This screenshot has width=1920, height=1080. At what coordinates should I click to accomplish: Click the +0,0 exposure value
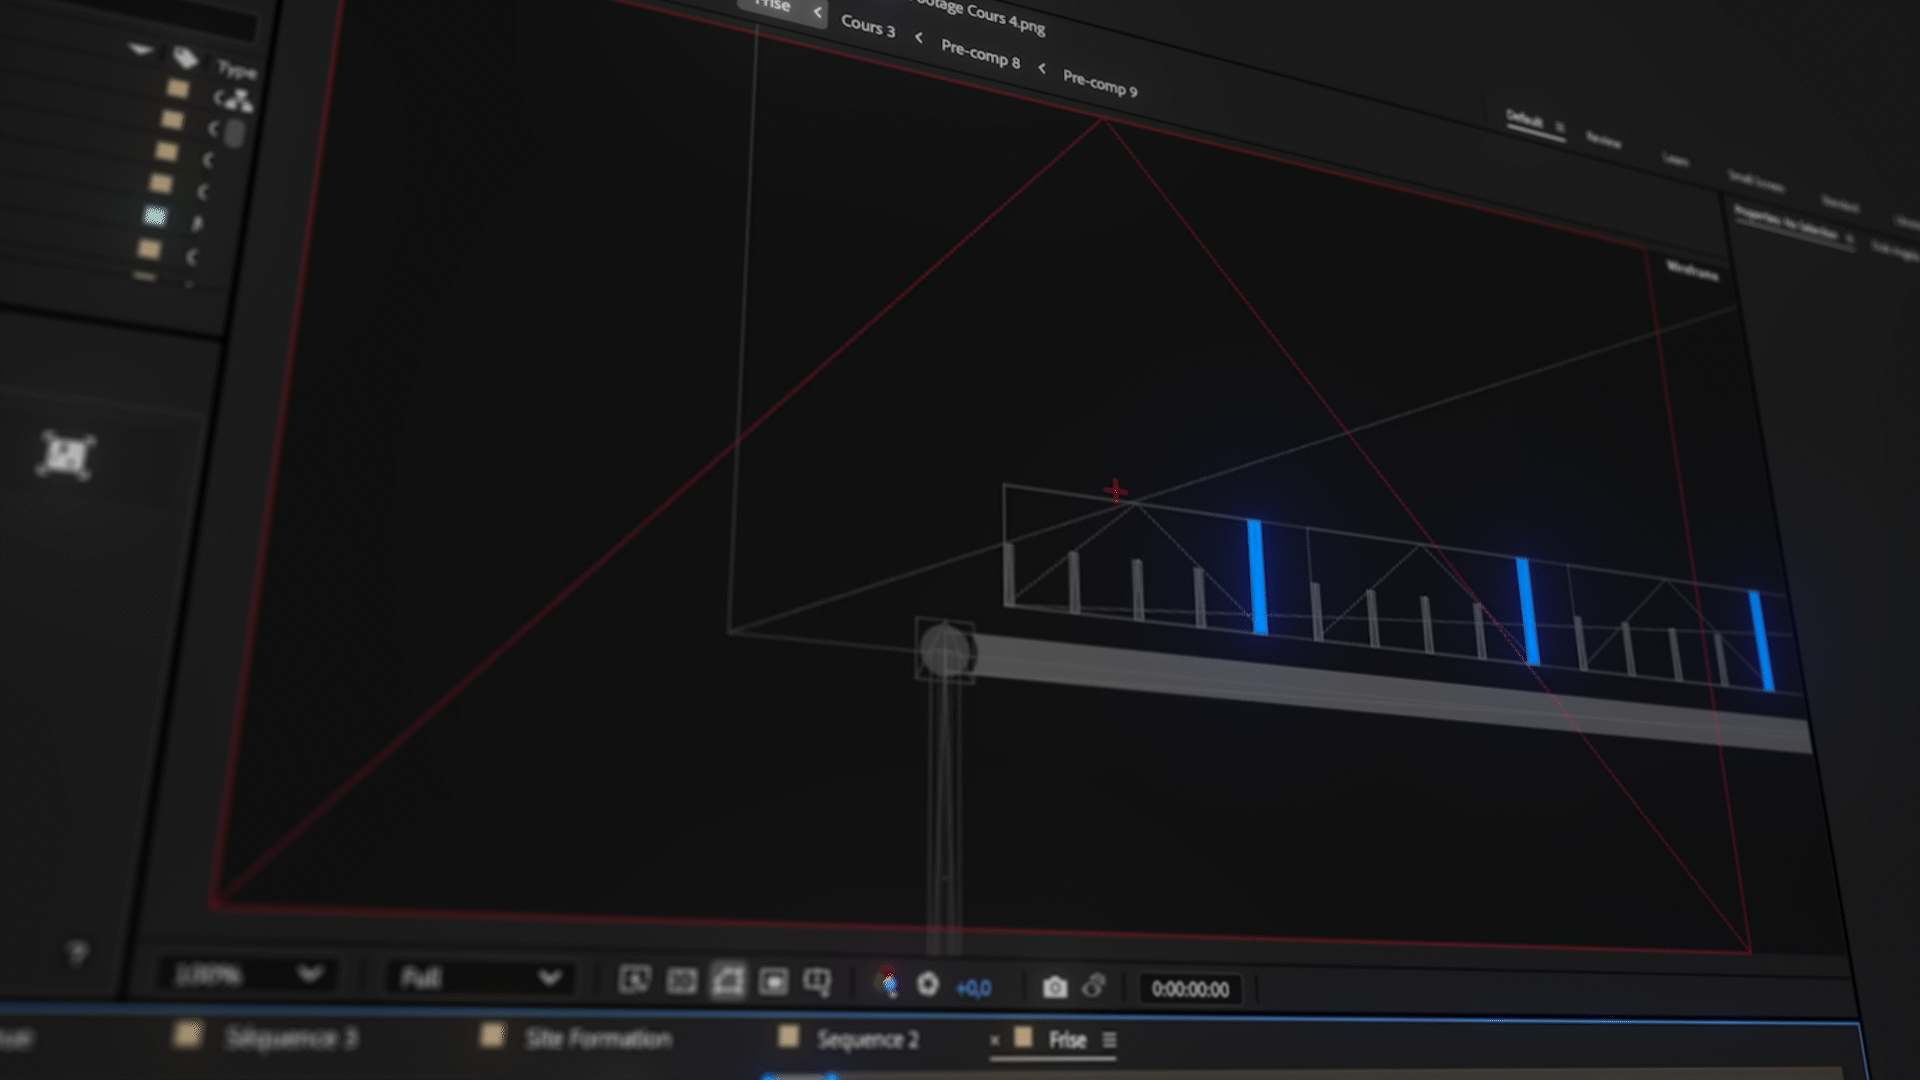pos(973,988)
